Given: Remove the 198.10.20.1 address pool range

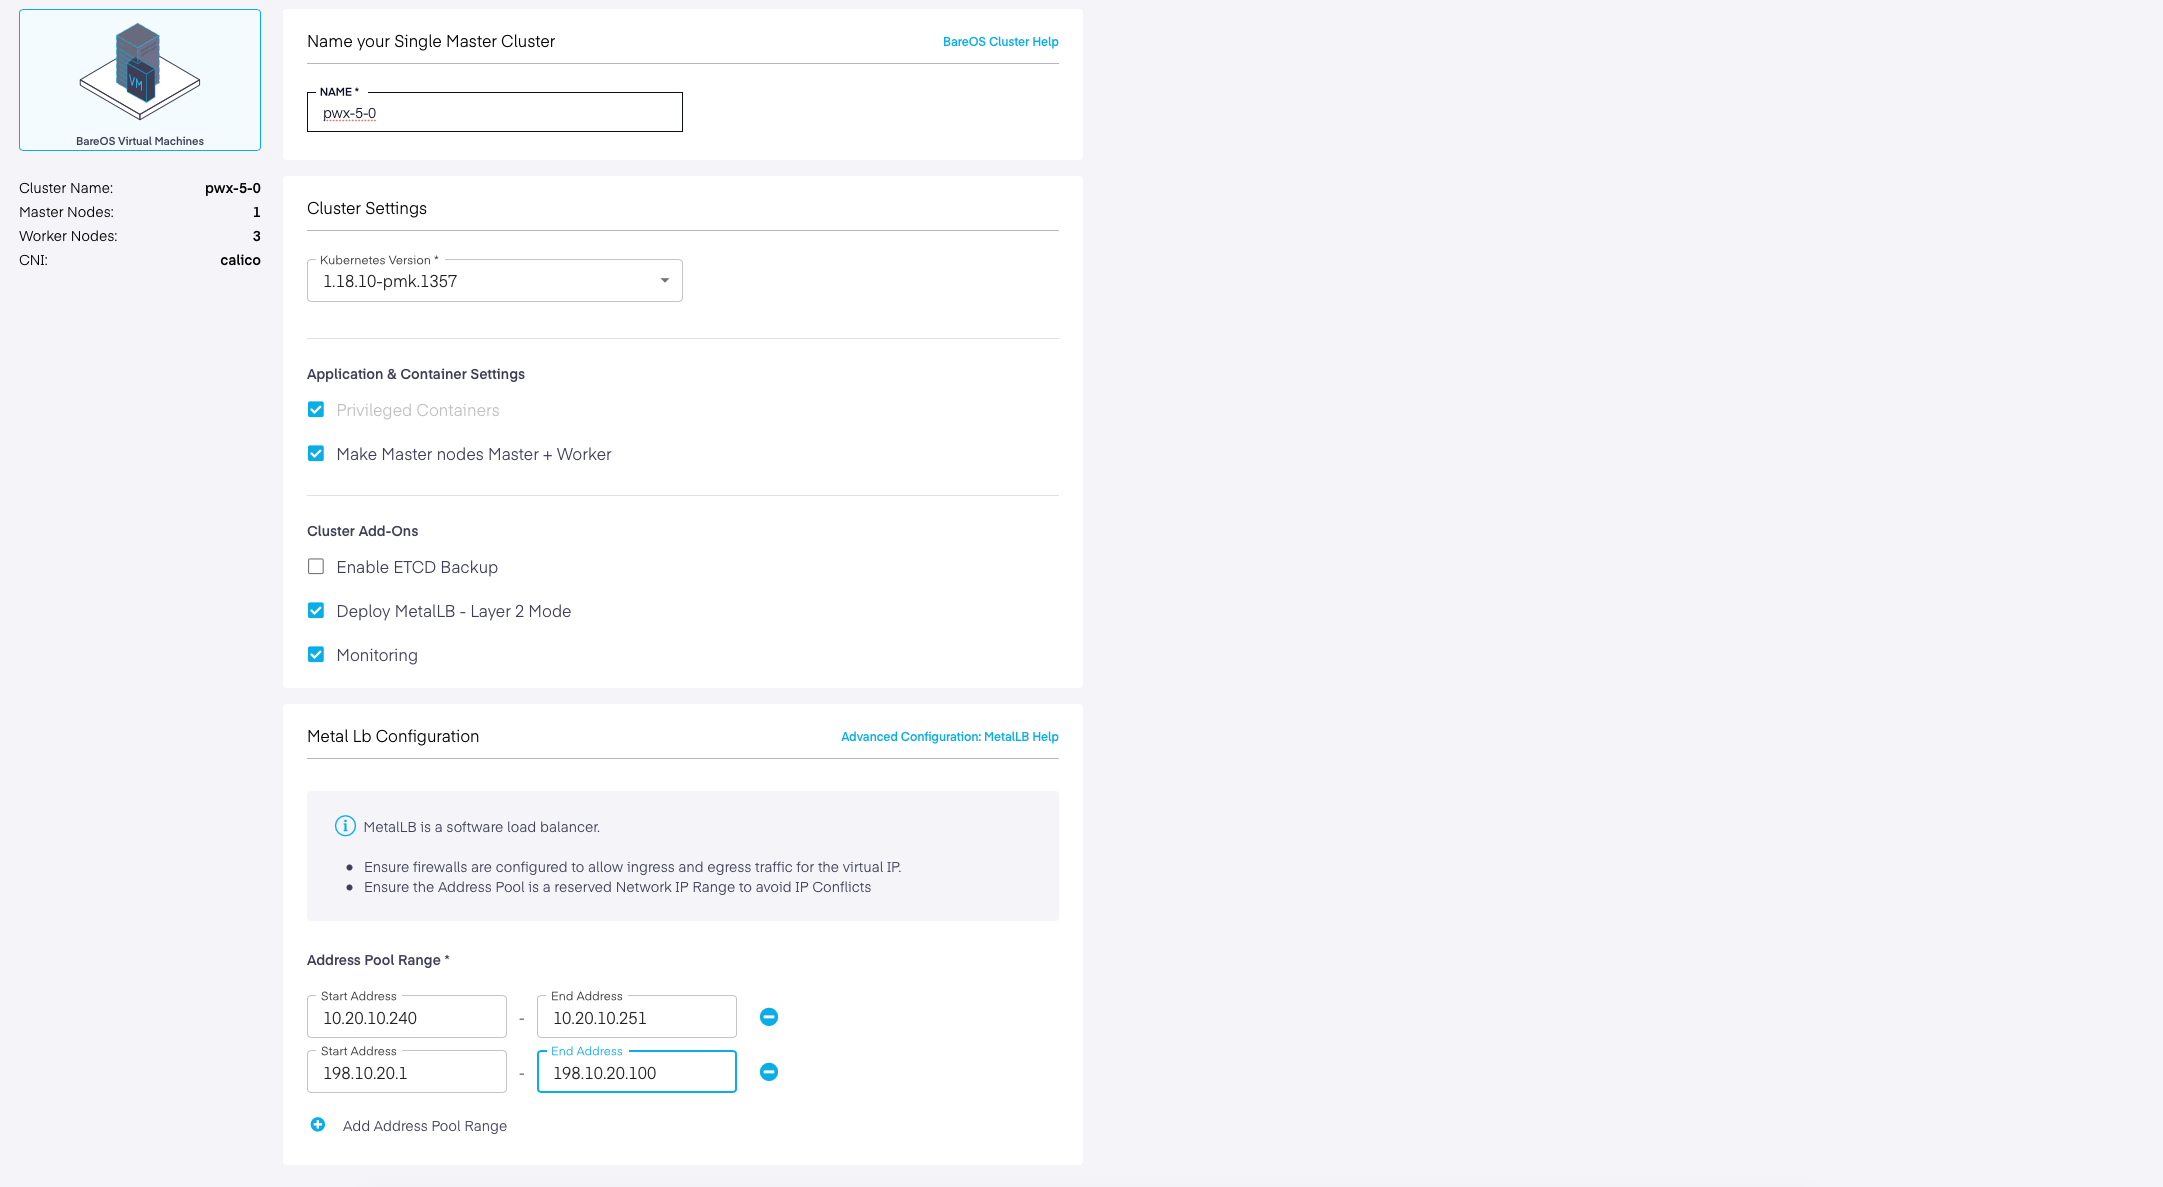Looking at the screenshot, I should pos(768,1072).
